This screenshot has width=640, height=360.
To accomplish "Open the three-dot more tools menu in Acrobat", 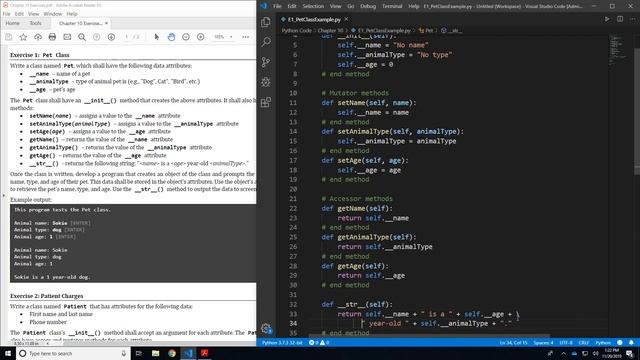I will (x=246, y=37).
